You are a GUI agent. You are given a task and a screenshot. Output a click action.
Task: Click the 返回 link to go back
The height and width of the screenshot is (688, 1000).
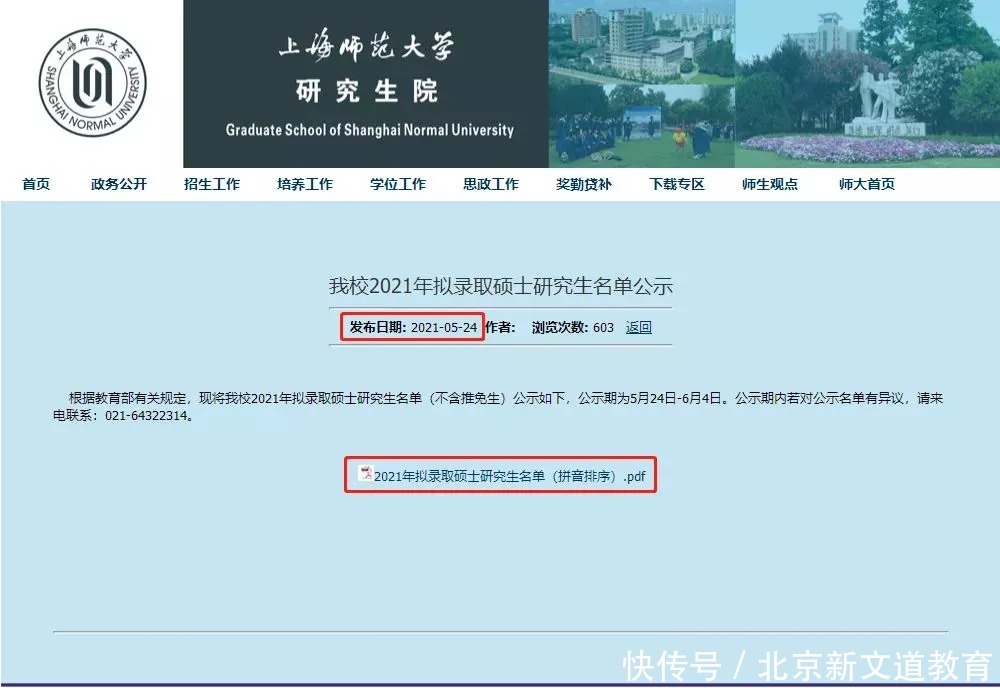[638, 327]
